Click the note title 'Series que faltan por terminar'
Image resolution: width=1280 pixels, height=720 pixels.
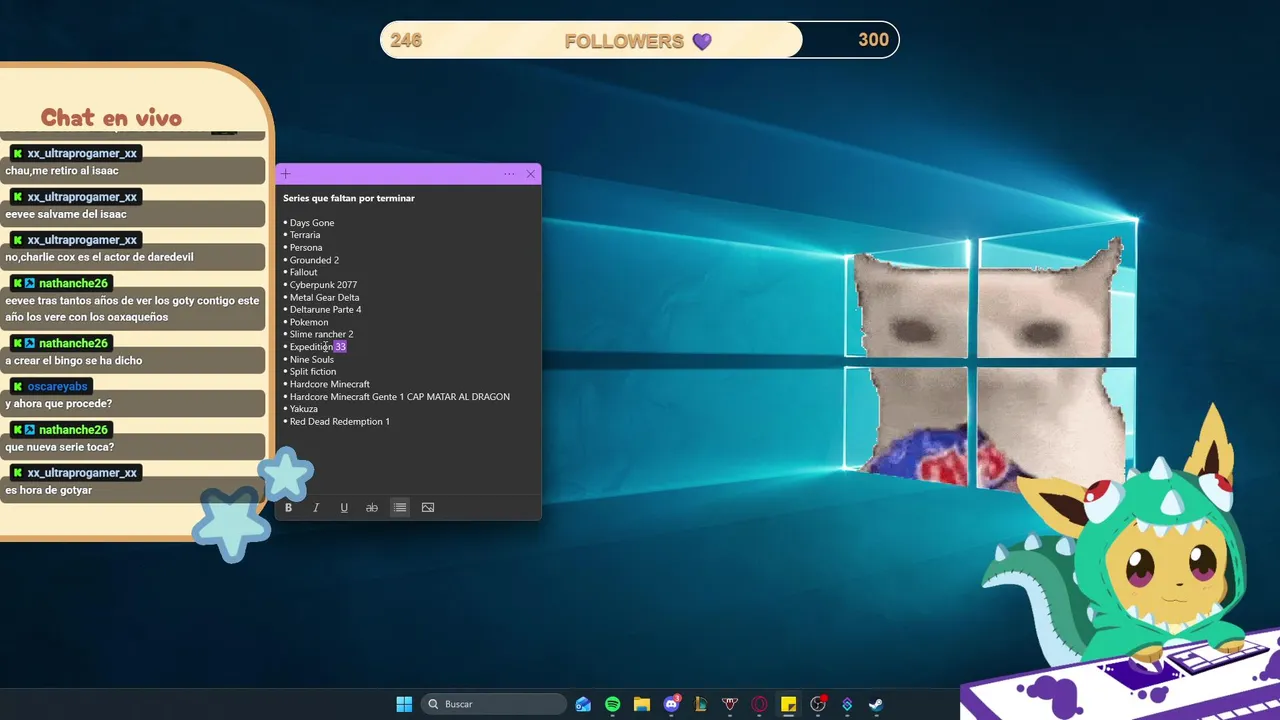point(349,198)
